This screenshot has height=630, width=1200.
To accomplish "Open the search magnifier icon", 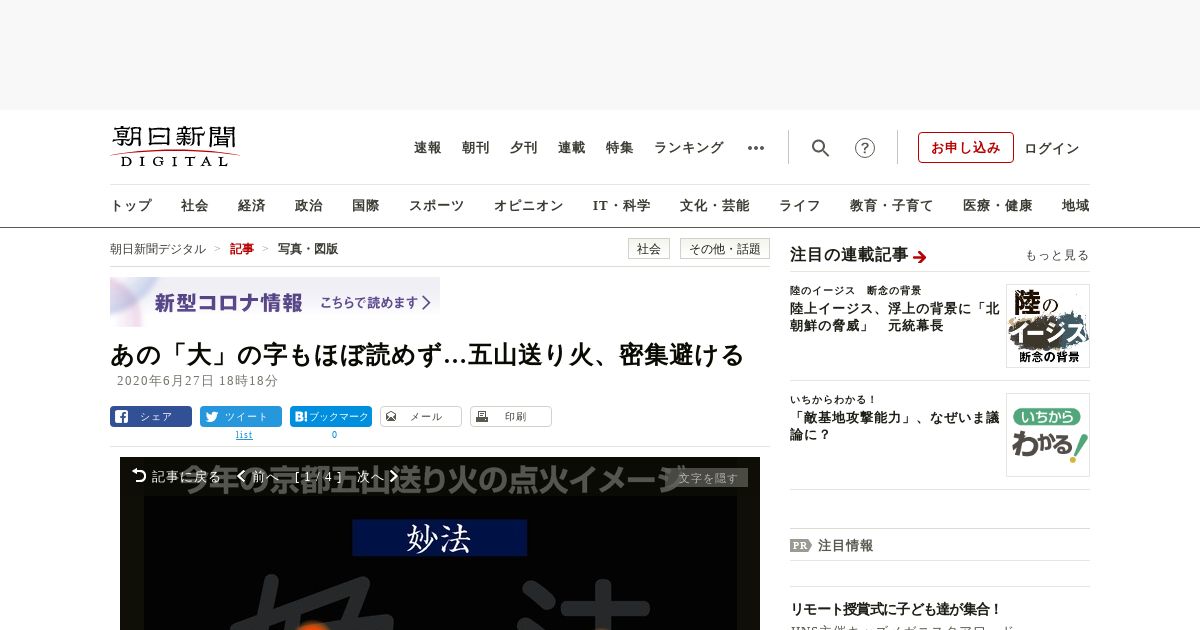I will coord(820,148).
